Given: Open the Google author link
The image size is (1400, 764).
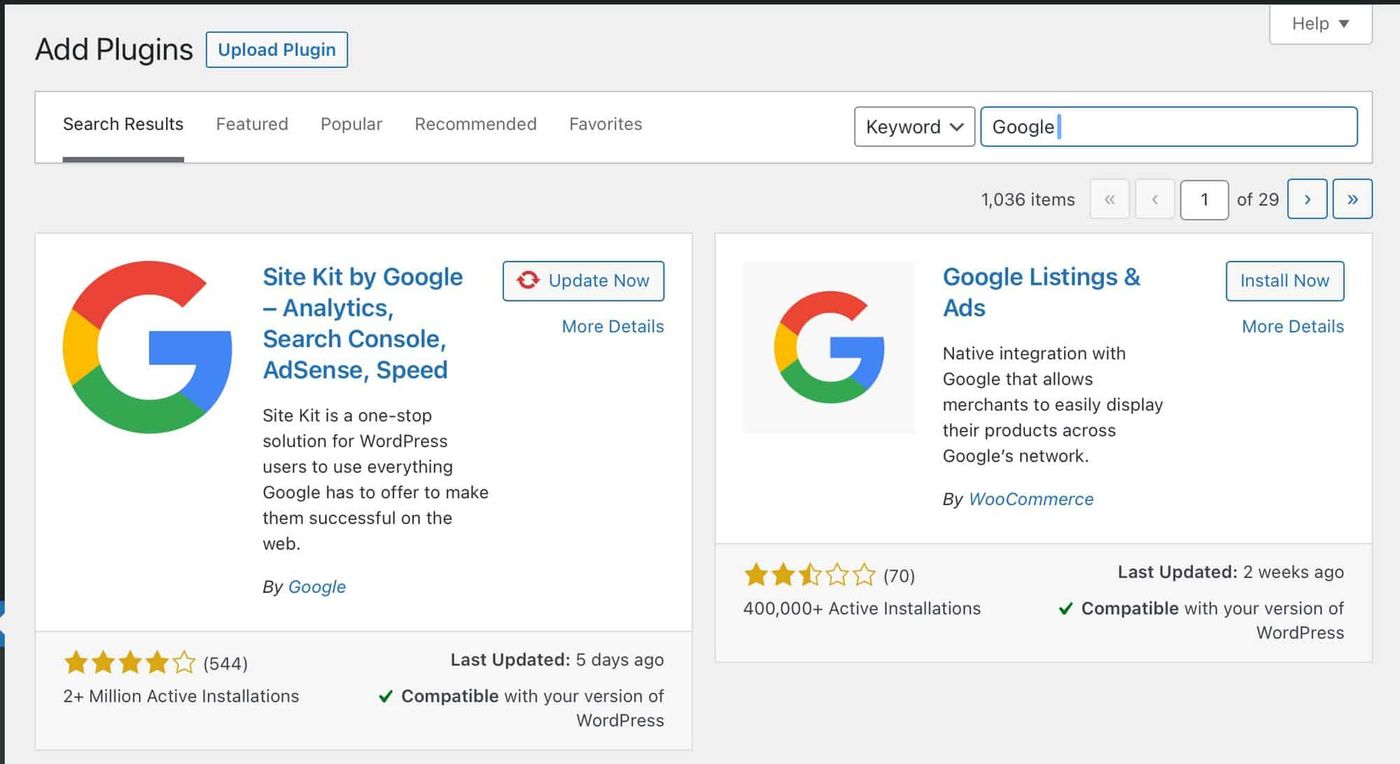Looking at the screenshot, I should 317,587.
